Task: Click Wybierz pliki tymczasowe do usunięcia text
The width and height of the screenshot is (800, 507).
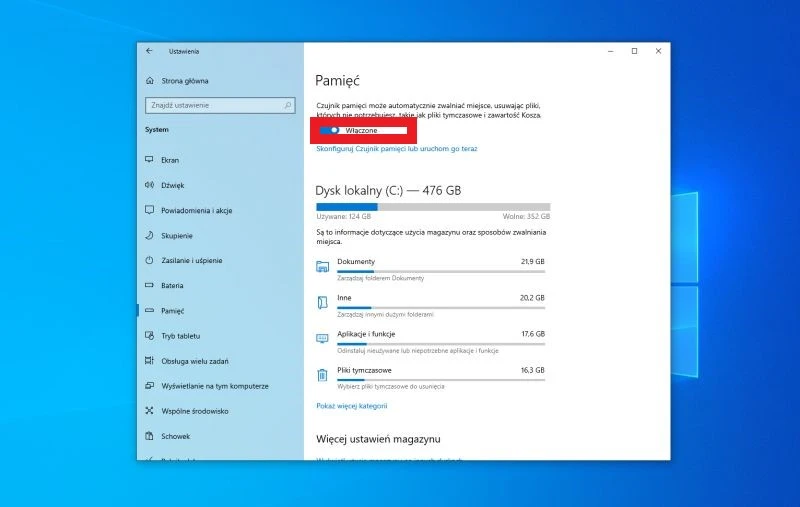Action: click(391, 387)
